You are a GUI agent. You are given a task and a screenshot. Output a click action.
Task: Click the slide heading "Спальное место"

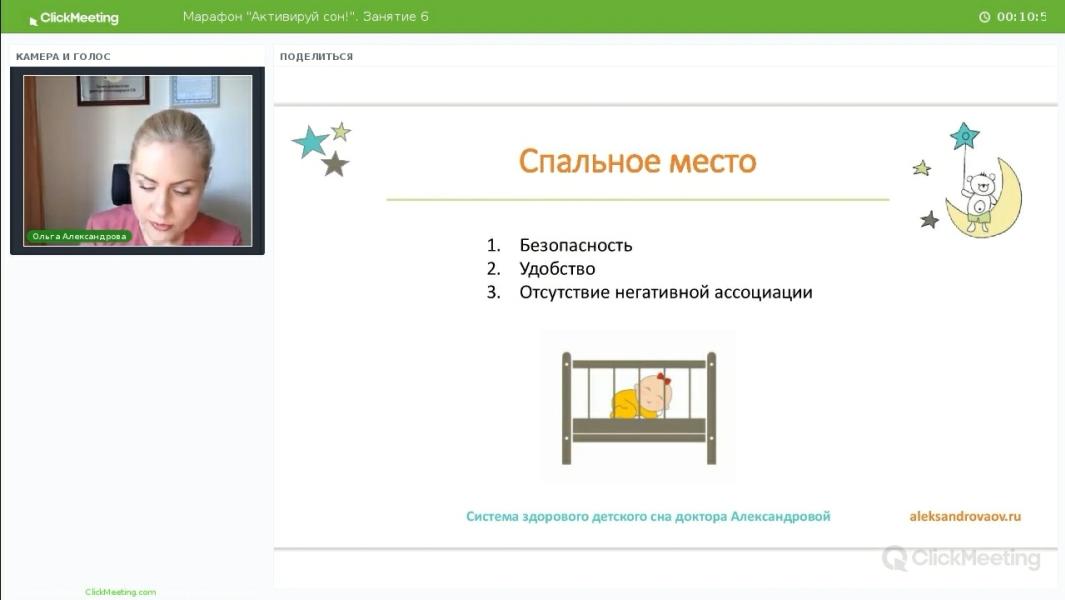click(x=637, y=161)
